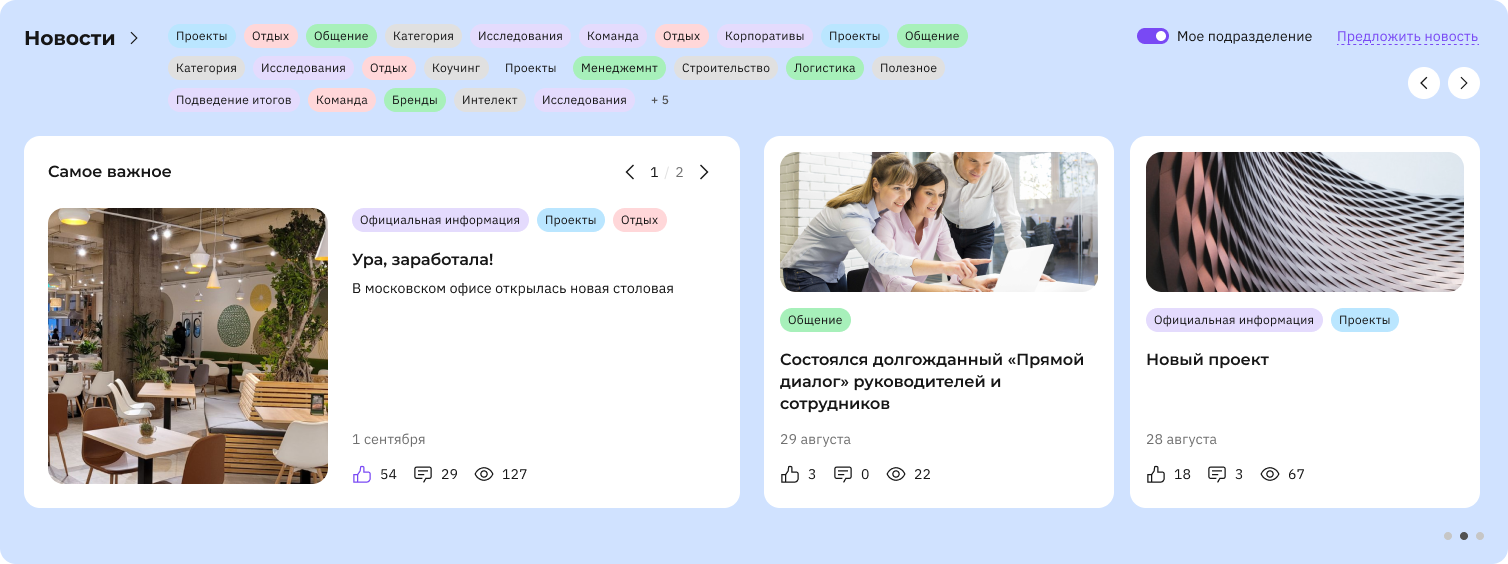Click "Официальная информация" tag on "Новый проект" card
Screen dimensions: 1508x564
1234,320
